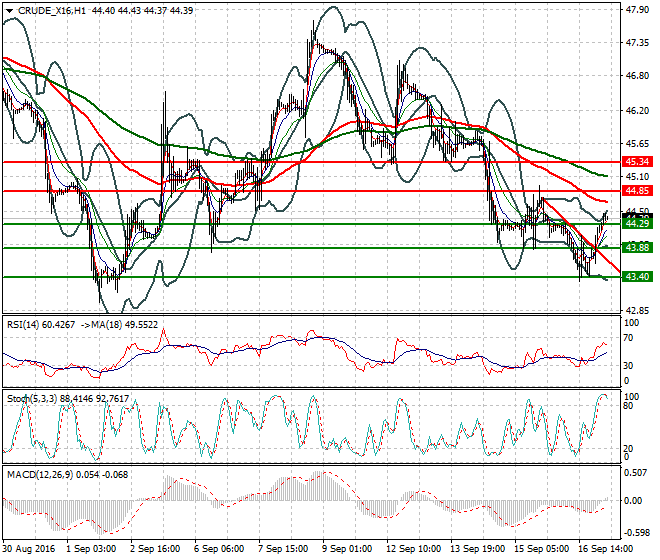Select the red 45.34 resistance price label
Image resolution: width=660 pixels, height=560 pixels.
click(x=637, y=161)
